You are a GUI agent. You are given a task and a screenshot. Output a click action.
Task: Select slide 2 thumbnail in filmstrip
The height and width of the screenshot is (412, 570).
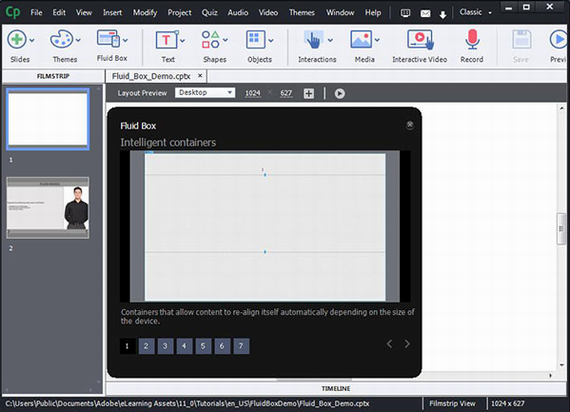[48, 208]
